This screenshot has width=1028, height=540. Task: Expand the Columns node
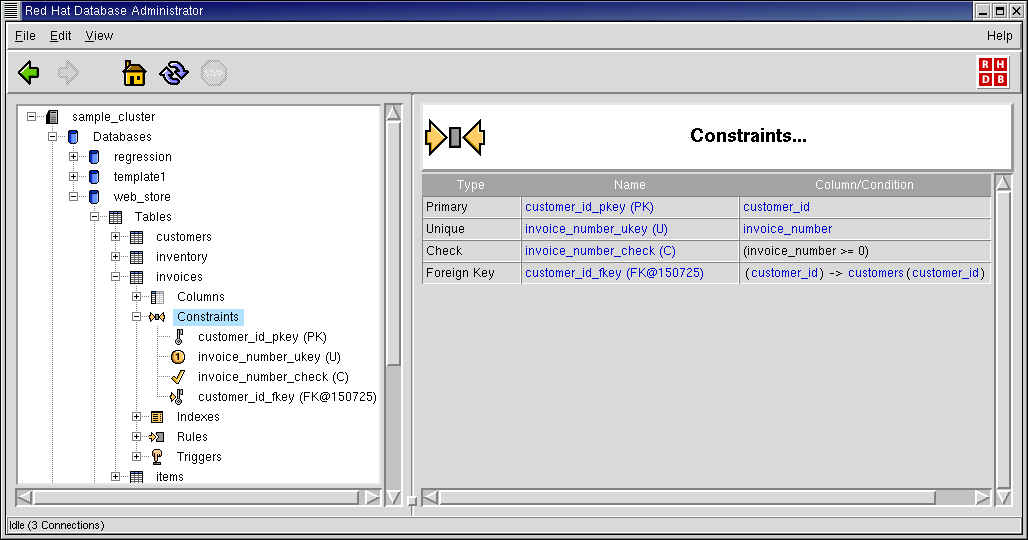coord(136,297)
